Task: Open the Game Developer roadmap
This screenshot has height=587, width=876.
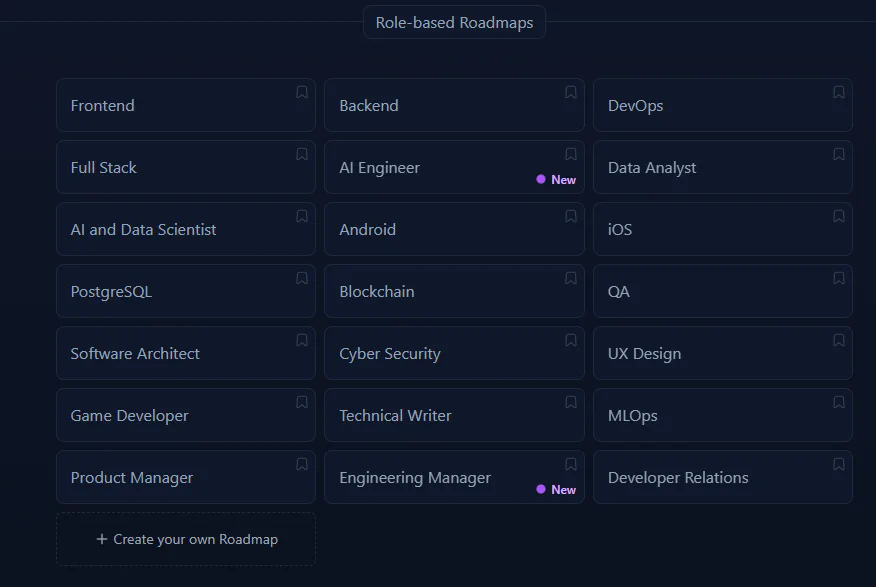Action: (x=130, y=416)
